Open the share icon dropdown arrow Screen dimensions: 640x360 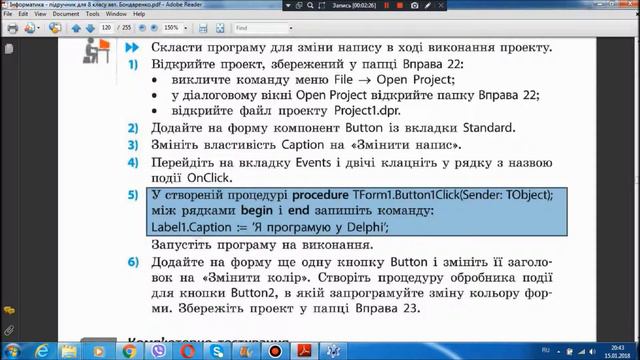(38, 28)
